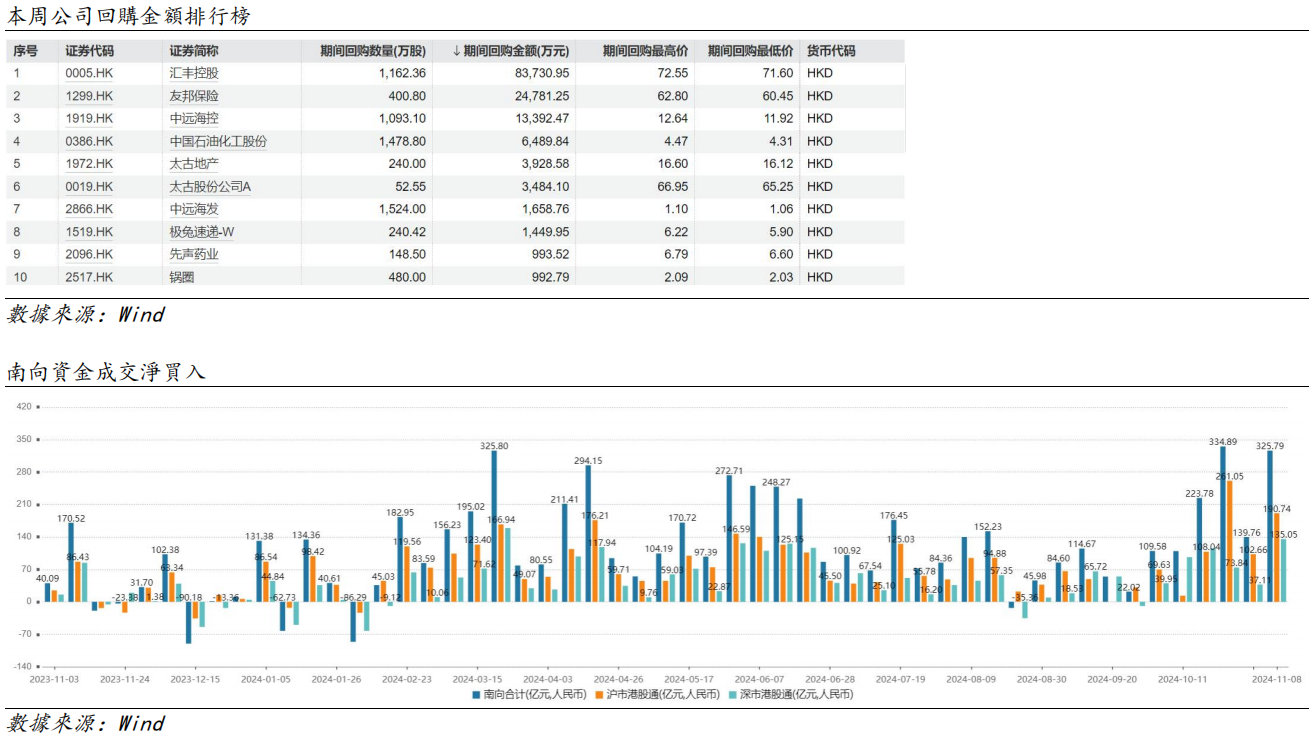Click the 2024-08-09 x-axis date label
Screen dimensions: 1316x744
tap(970, 678)
